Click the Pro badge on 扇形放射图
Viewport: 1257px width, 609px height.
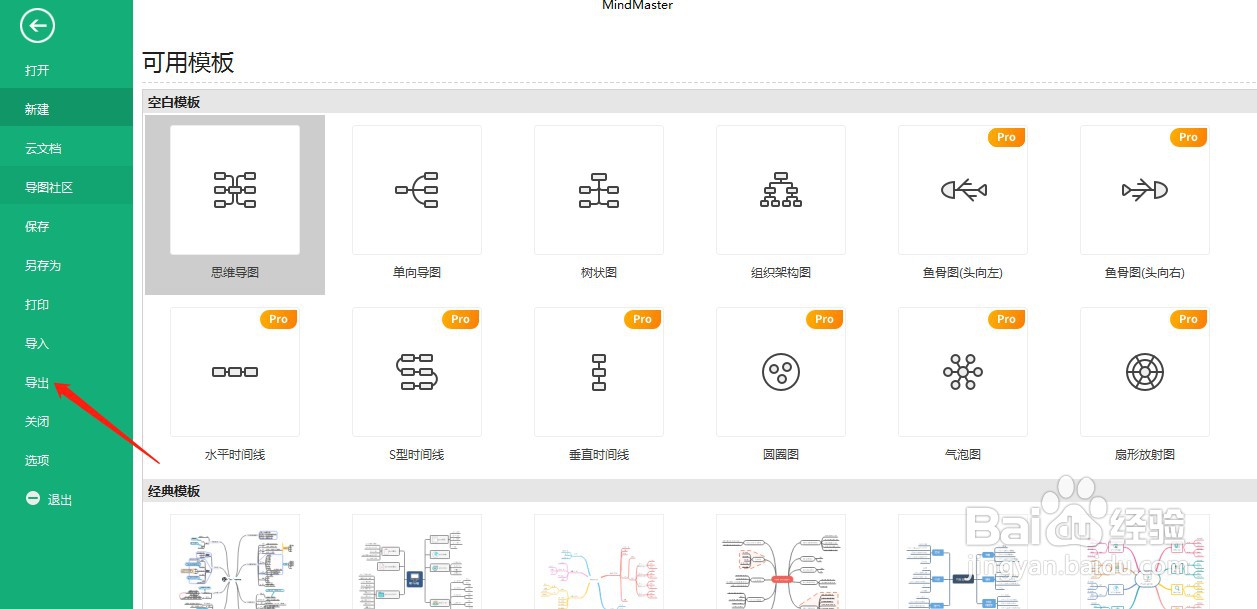pos(1188,319)
